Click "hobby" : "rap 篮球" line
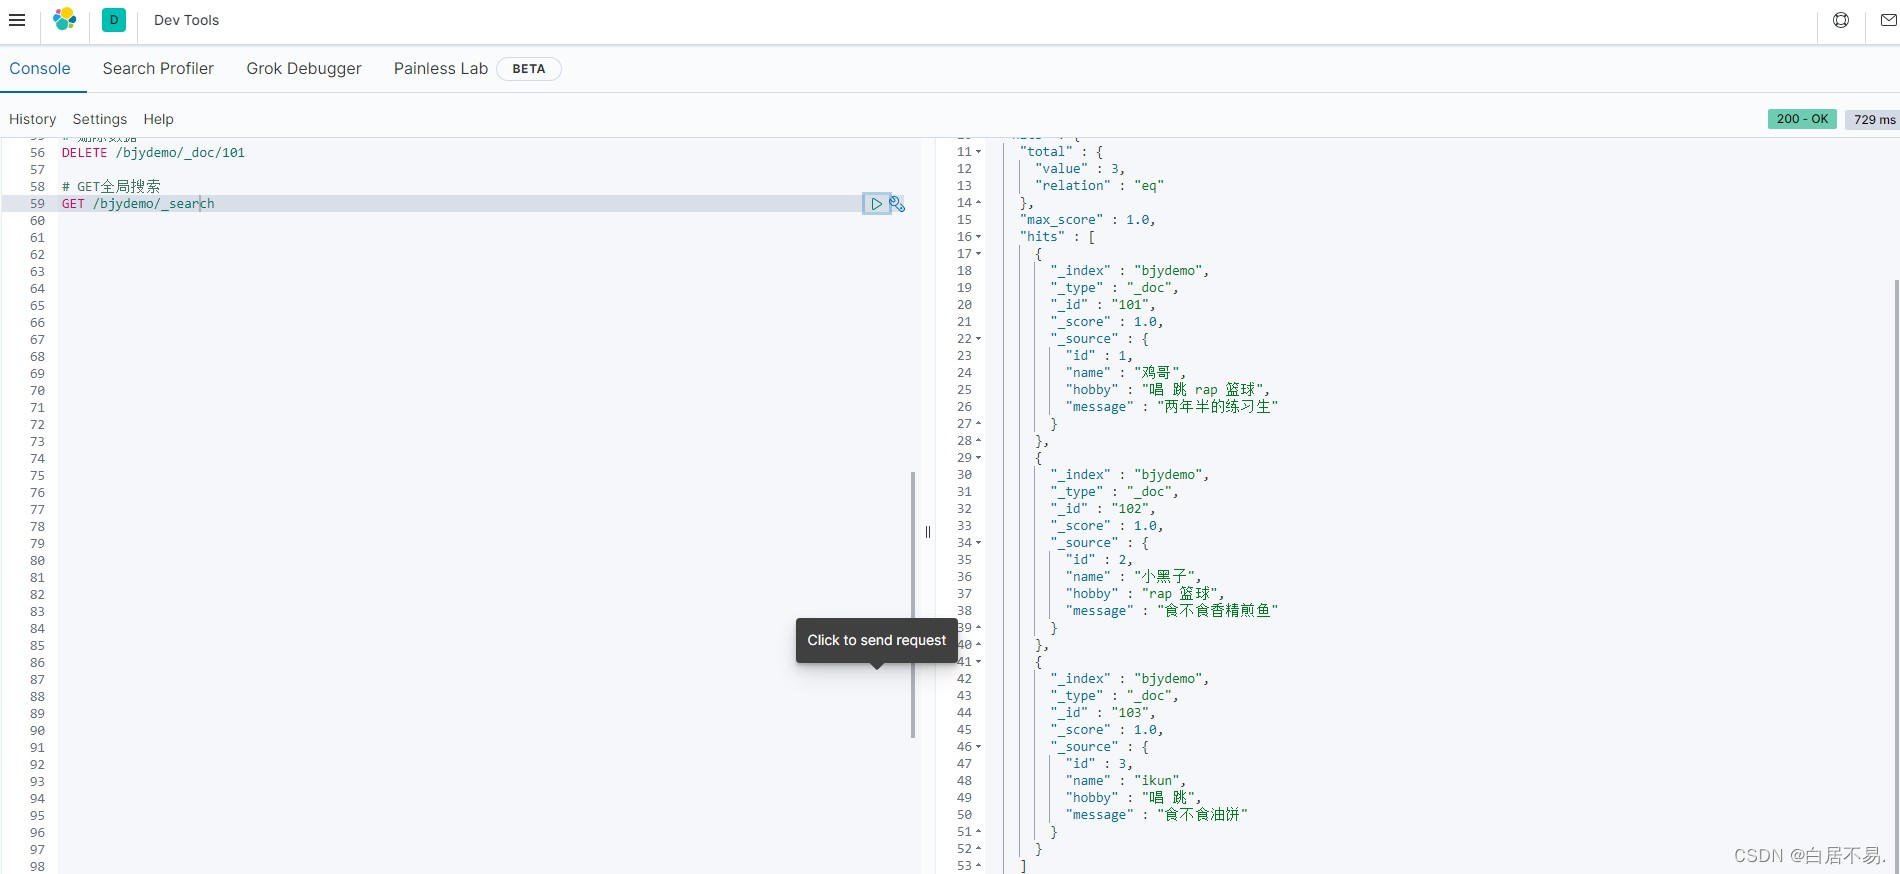This screenshot has width=1900, height=874. pos(1144,594)
